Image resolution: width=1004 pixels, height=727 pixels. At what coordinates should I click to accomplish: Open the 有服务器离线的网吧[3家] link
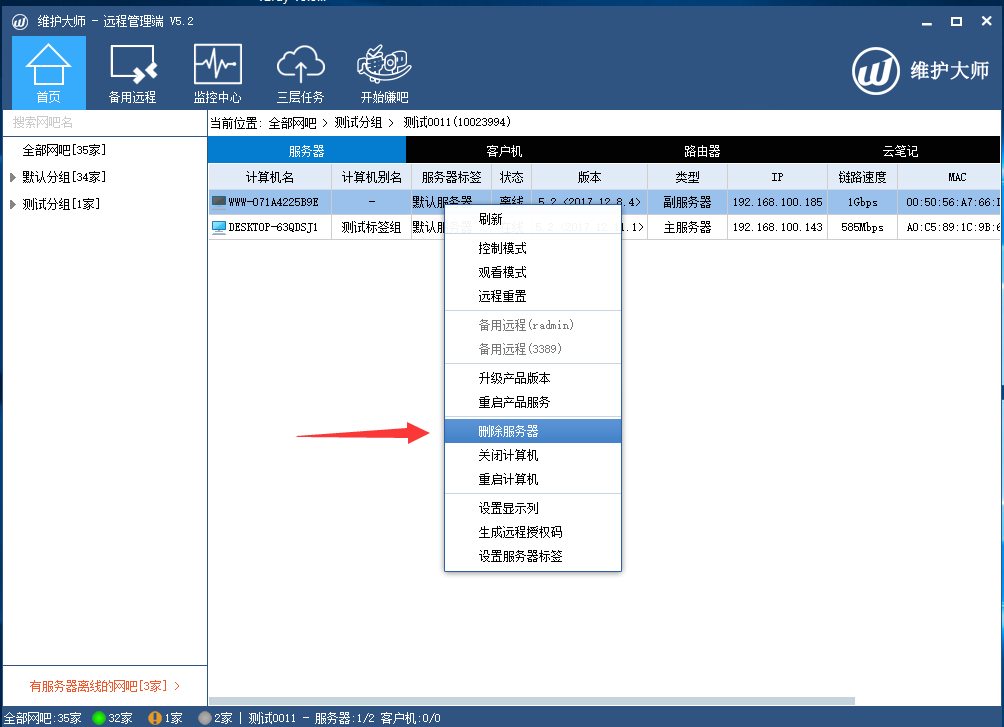coord(104,686)
